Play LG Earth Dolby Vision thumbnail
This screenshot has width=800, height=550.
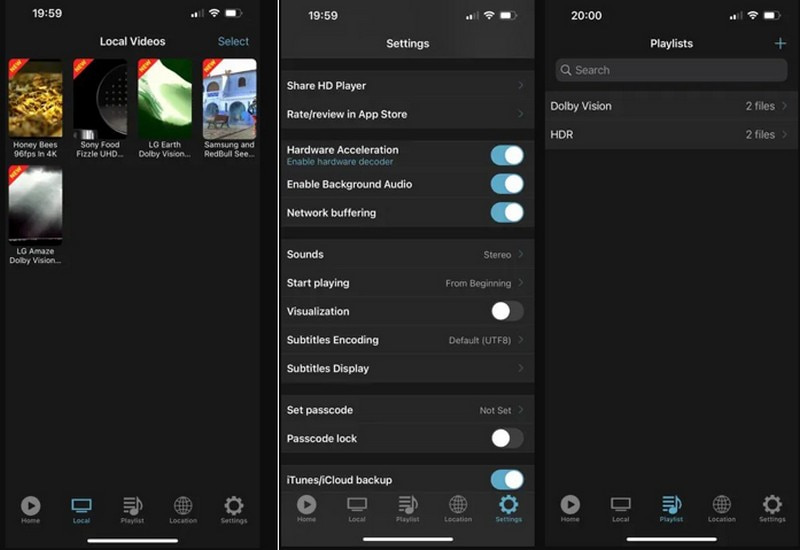(x=165, y=98)
